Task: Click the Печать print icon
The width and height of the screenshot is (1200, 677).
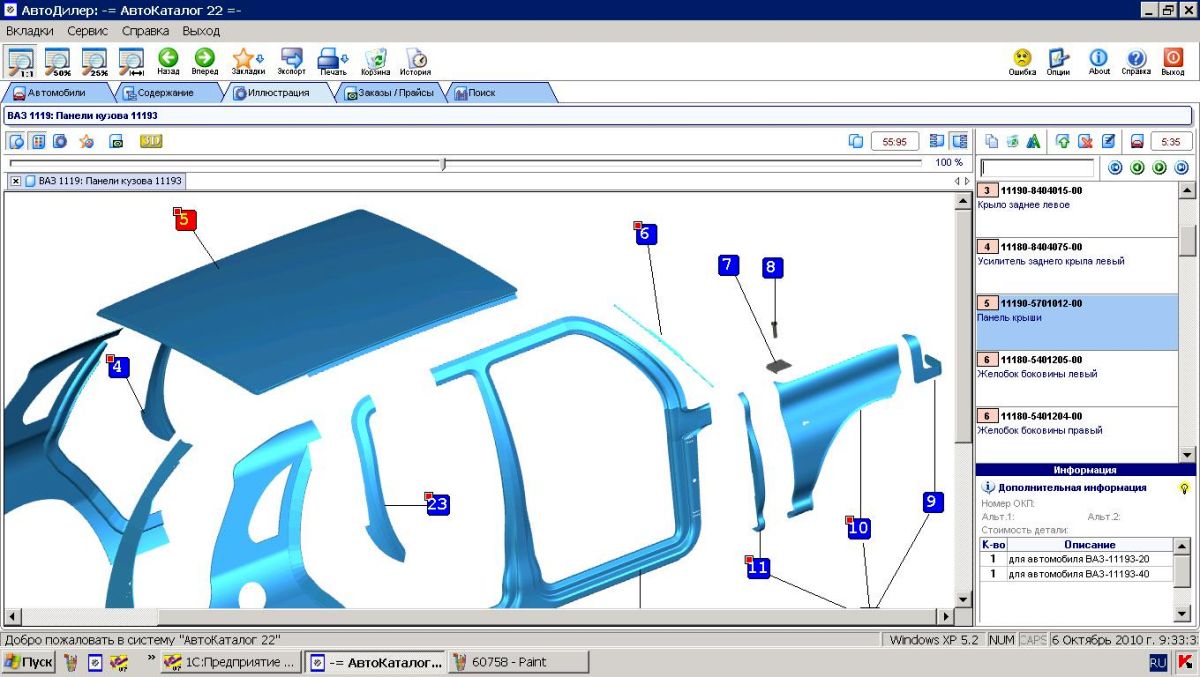Action: pyautogui.click(x=333, y=62)
